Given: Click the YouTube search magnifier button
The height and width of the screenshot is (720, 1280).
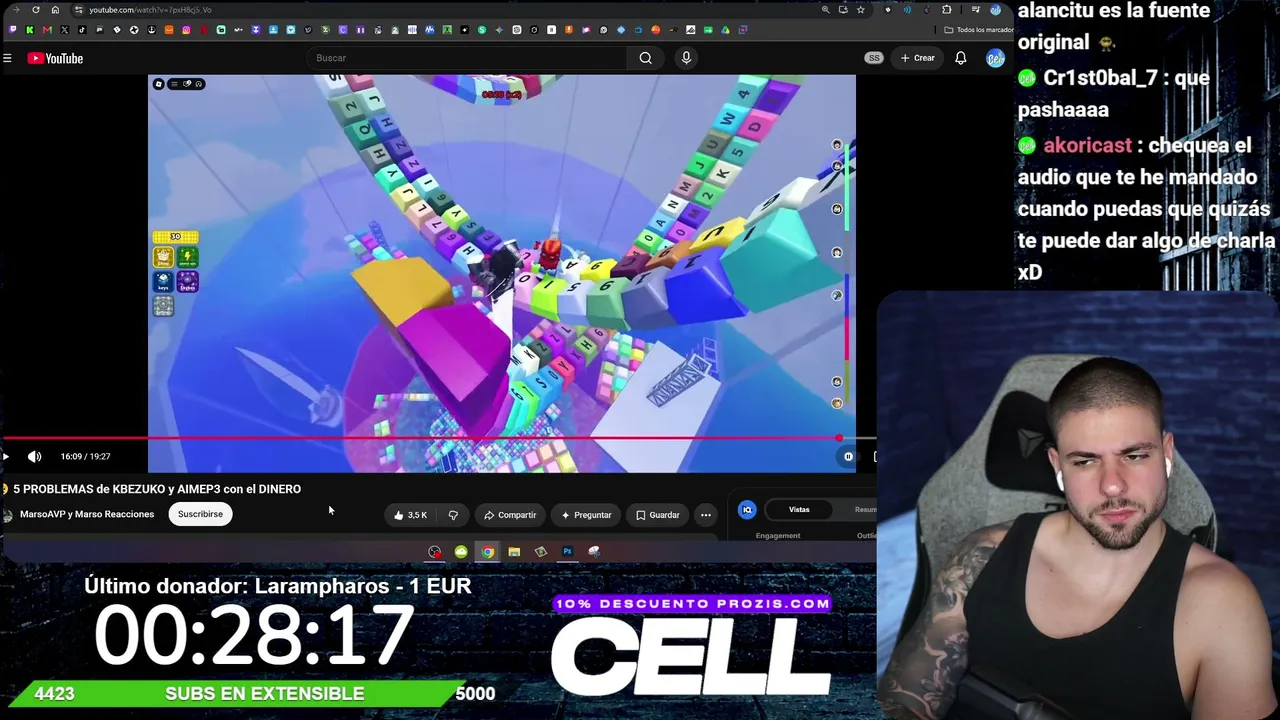Looking at the screenshot, I should [x=646, y=58].
